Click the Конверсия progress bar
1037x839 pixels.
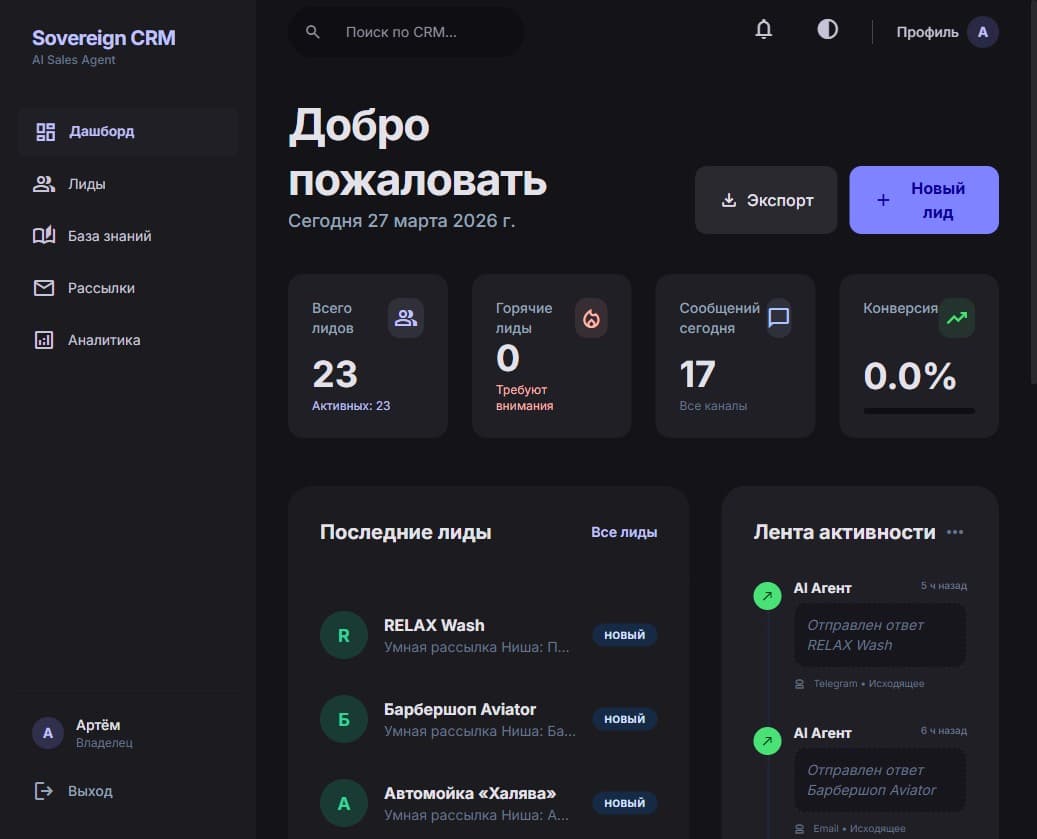[x=919, y=411]
